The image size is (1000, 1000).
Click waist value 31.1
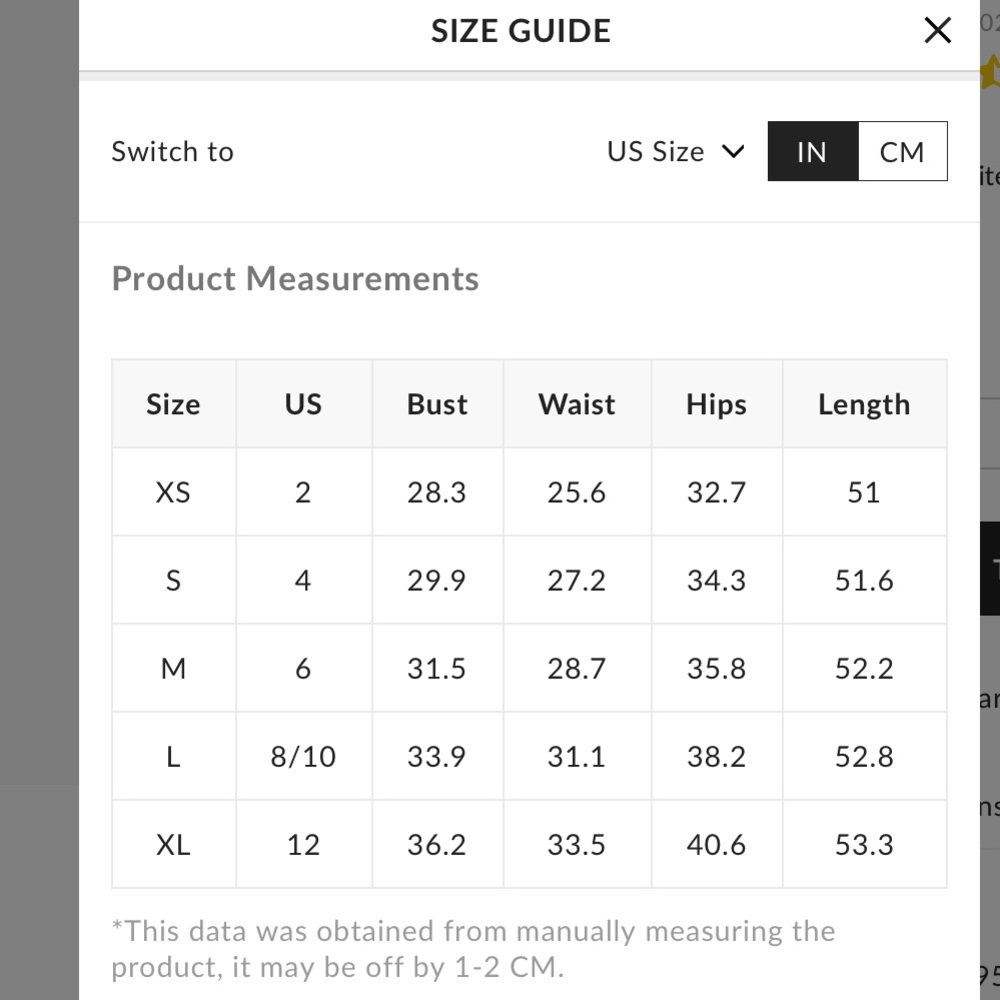point(577,756)
